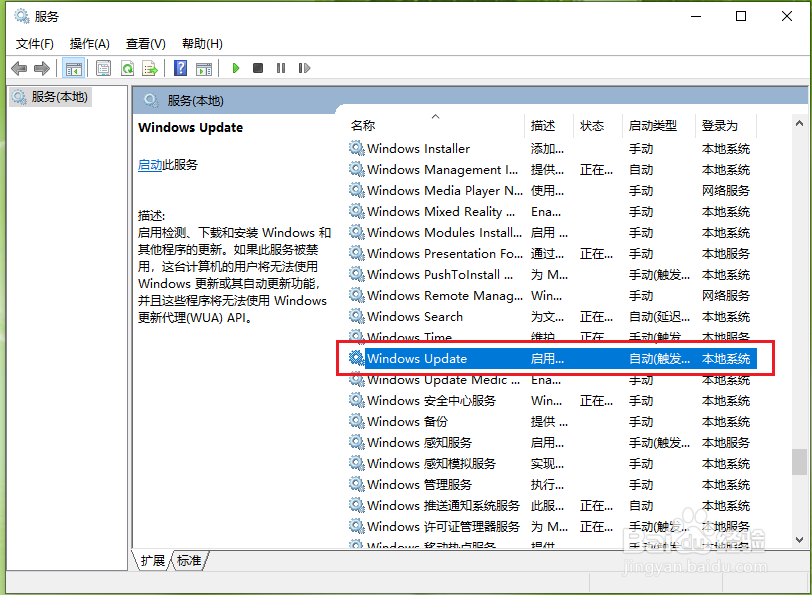Viewport: 812px width, 595px height.
Task: Select the Windows Management Instrumentation service
Action: point(552,169)
